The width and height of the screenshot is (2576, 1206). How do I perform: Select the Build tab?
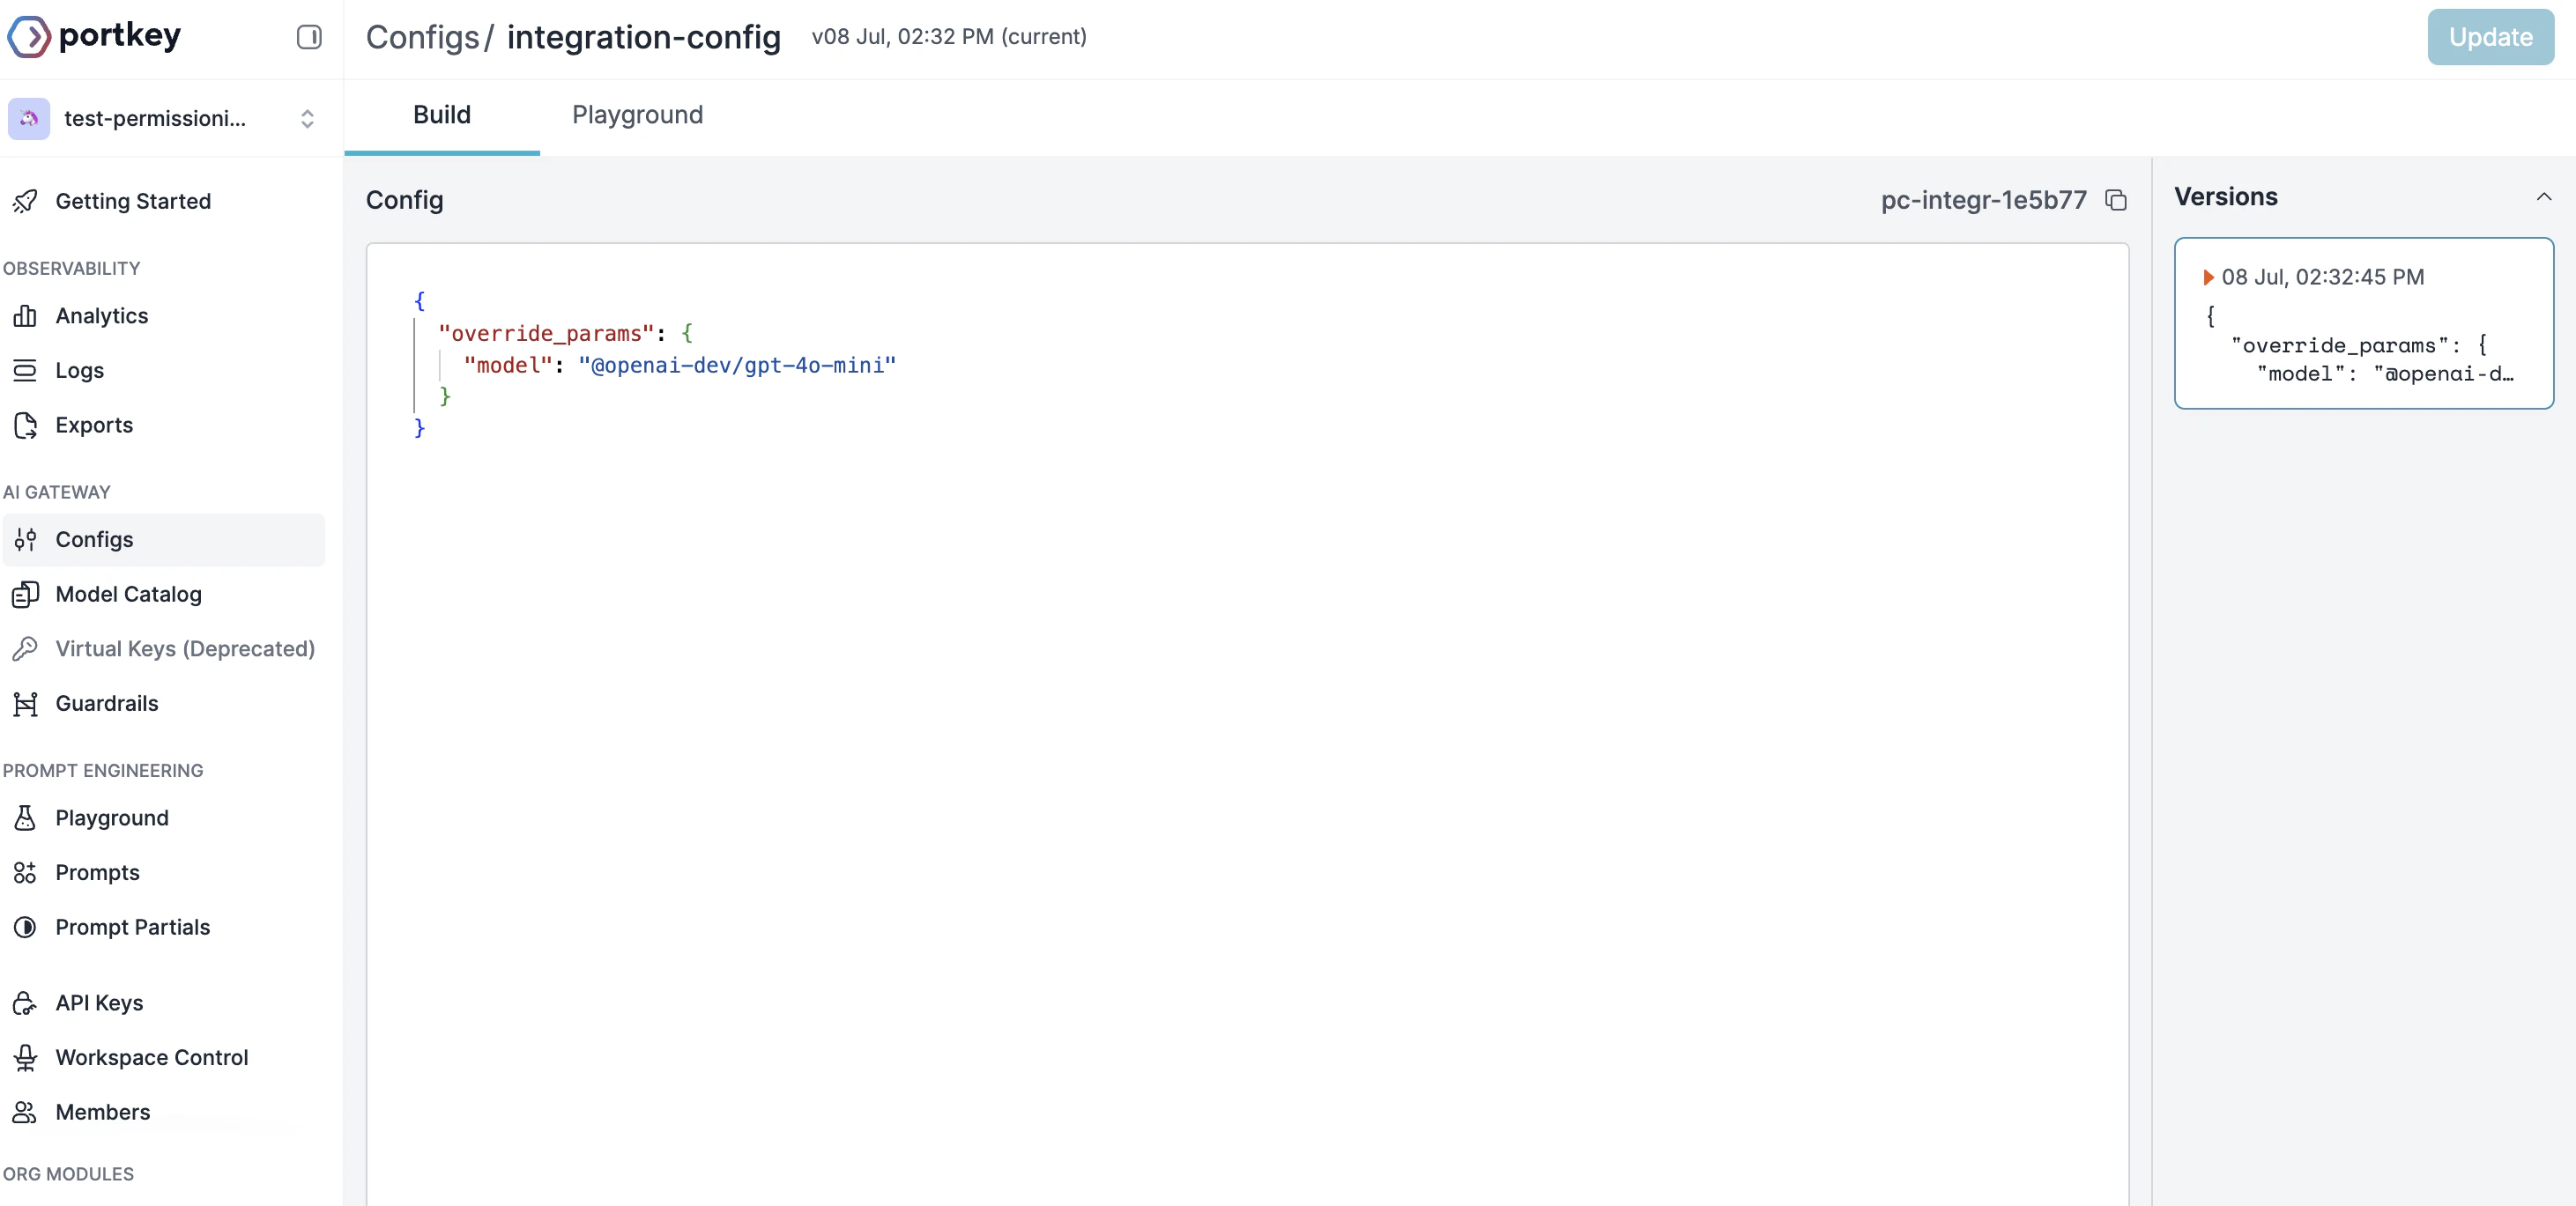pos(441,115)
